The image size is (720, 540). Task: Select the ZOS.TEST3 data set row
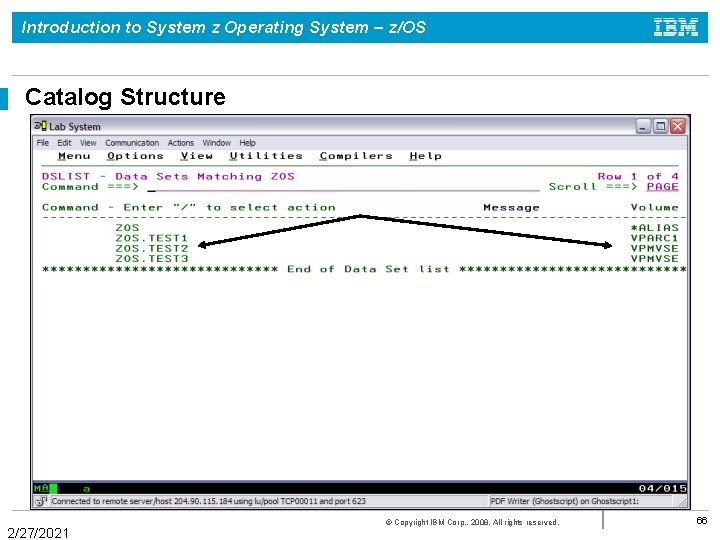(152, 259)
